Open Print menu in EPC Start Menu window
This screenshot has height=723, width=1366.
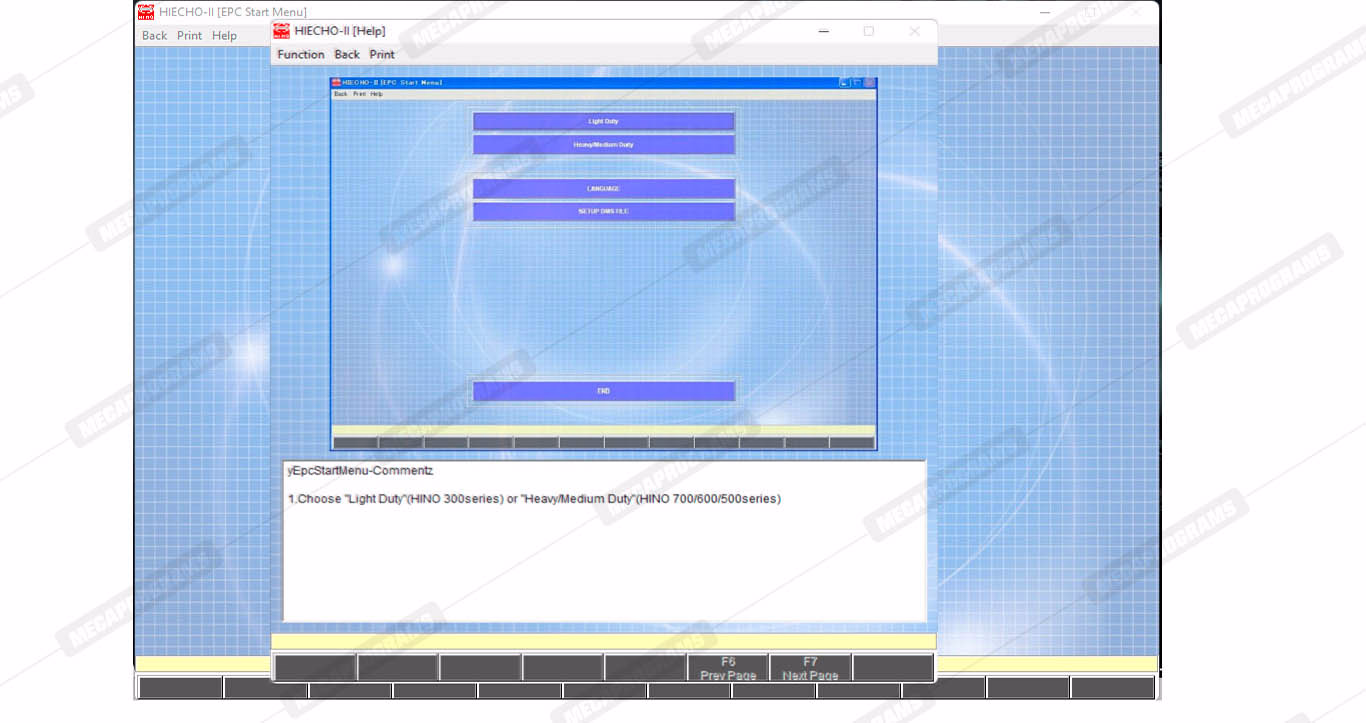coord(189,36)
